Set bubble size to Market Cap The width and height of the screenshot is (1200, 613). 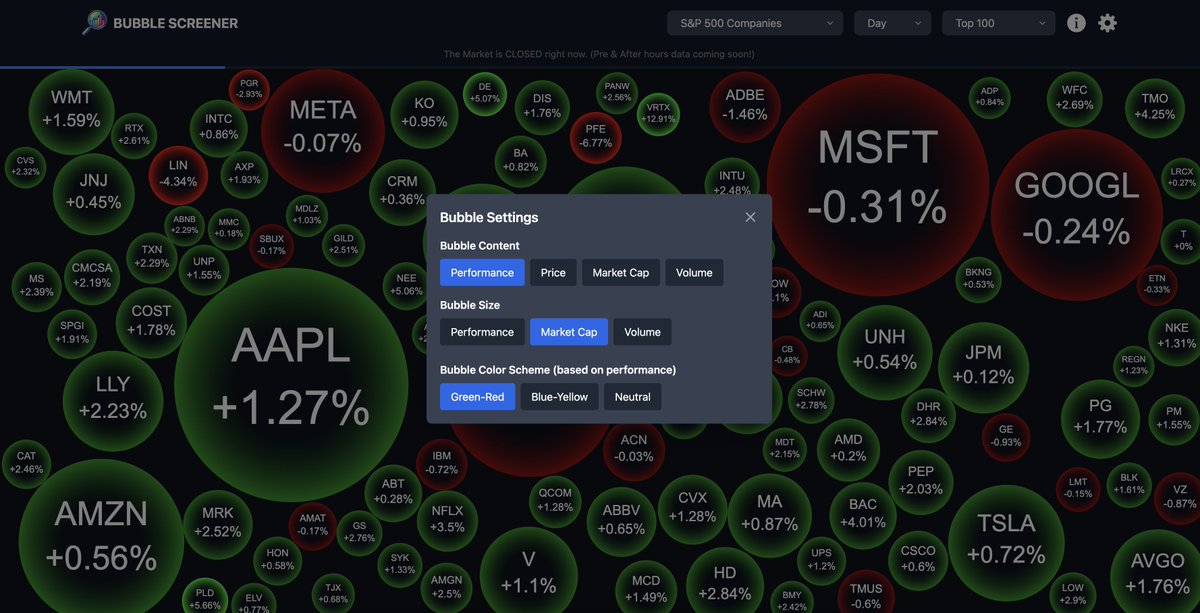(569, 332)
